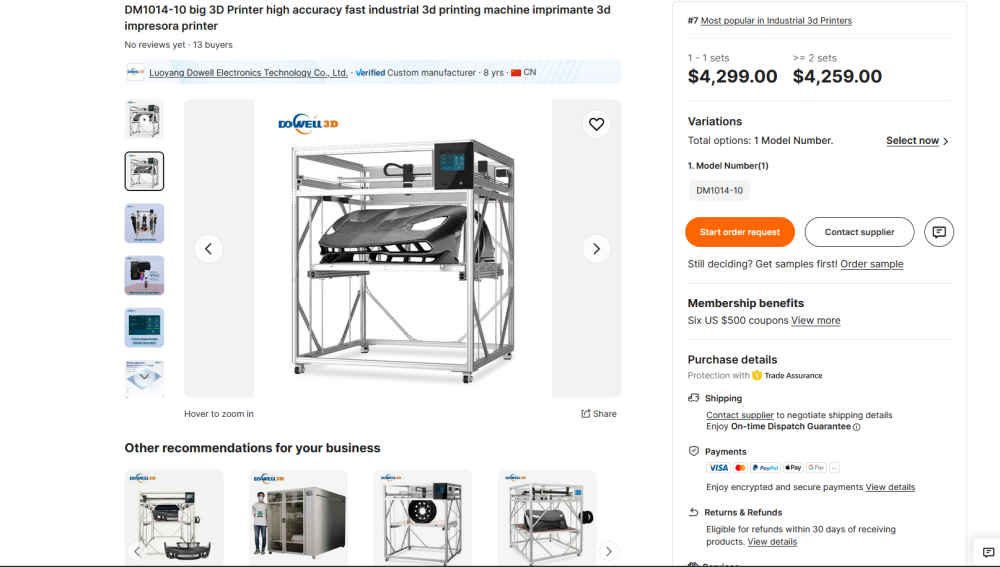Click the heart favorite icon on image

596,124
